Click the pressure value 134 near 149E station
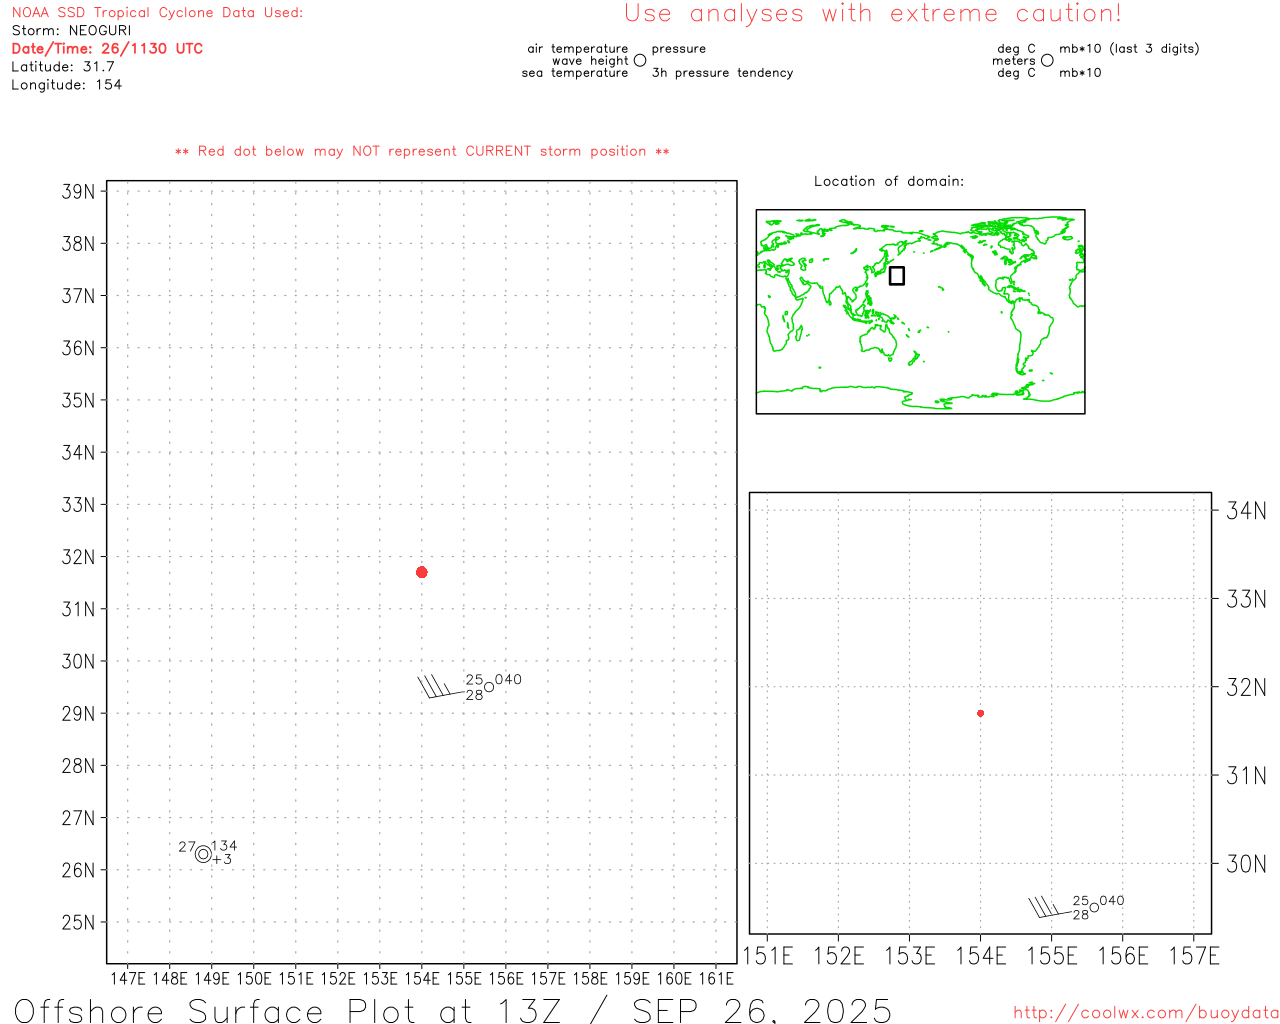This screenshot has height=1024, width=1280. click(224, 846)
